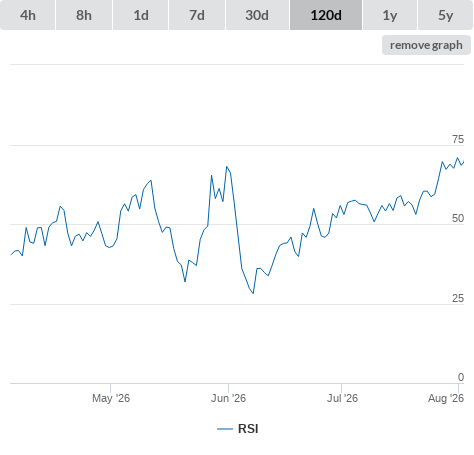This screenshot has width=474, height=455.
Task: Click the active 120d tab
Action: coord(326,15)
